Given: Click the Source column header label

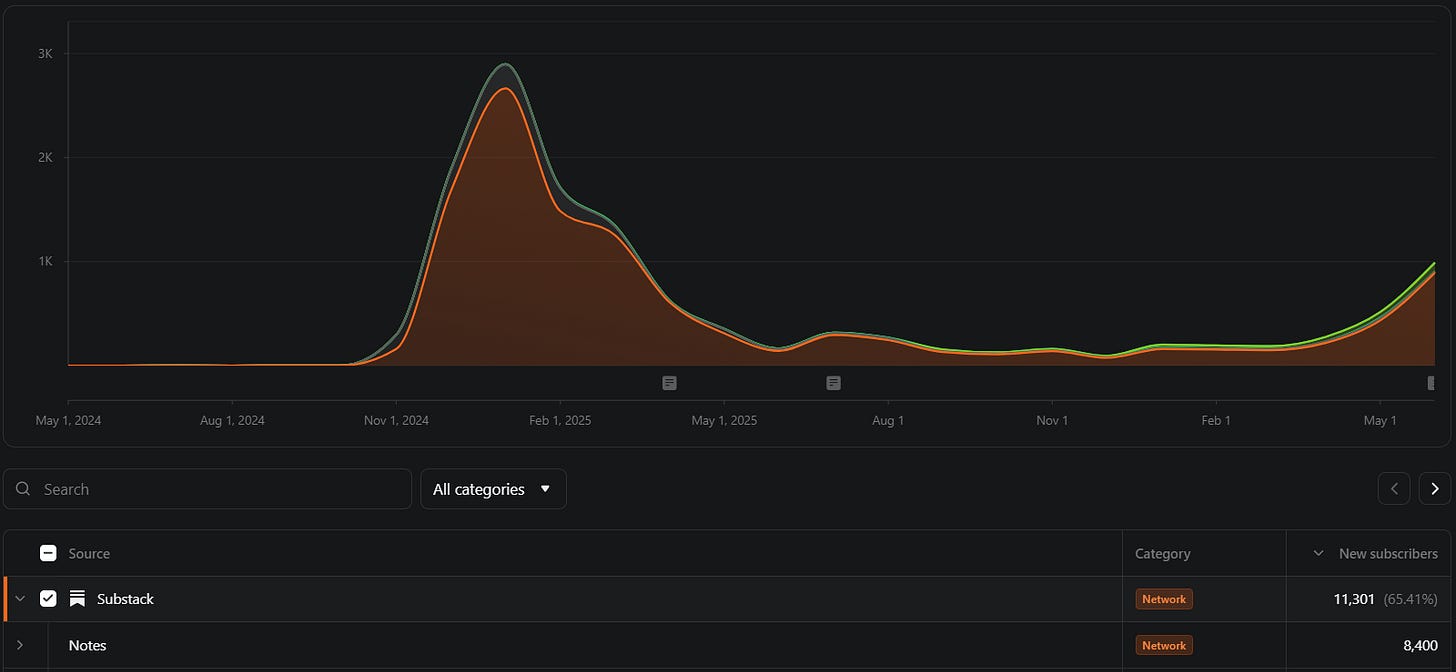Looking at the screenshot, I should (89, 553).
